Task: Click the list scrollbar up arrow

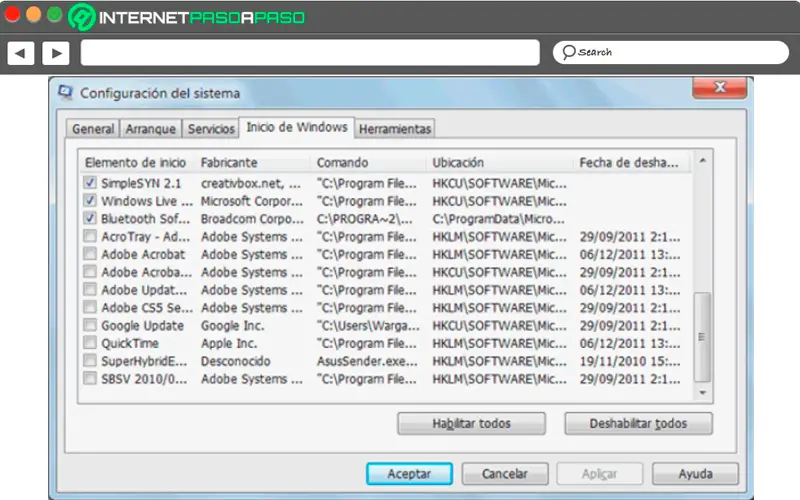Action: click(x=703, y=161)
